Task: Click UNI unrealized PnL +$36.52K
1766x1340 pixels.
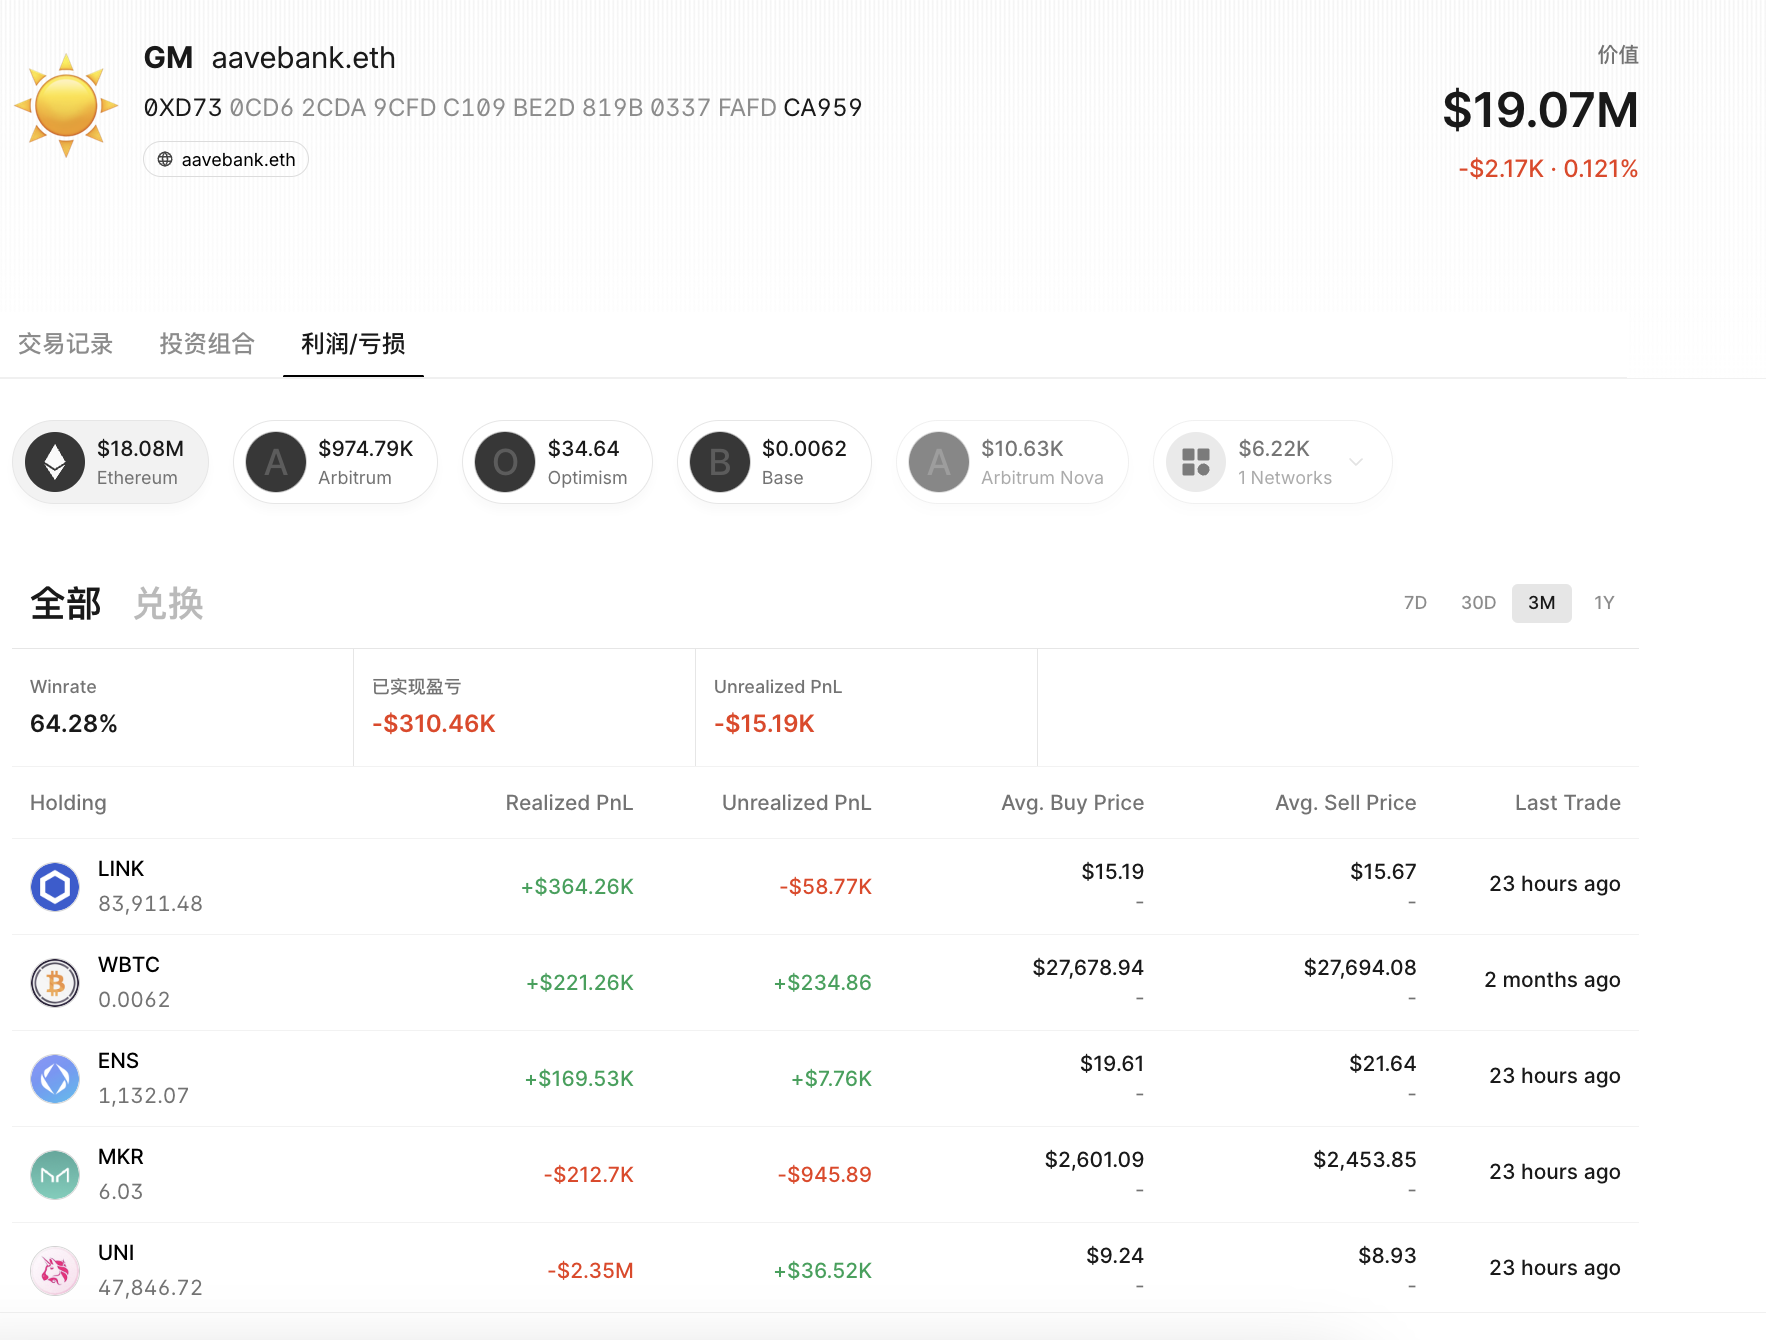Action: click(x=822, y=1271)
